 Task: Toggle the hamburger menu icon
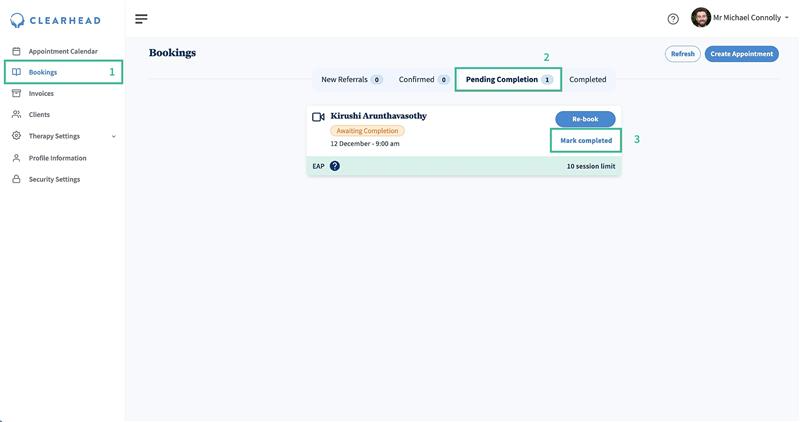pos(141,19)
